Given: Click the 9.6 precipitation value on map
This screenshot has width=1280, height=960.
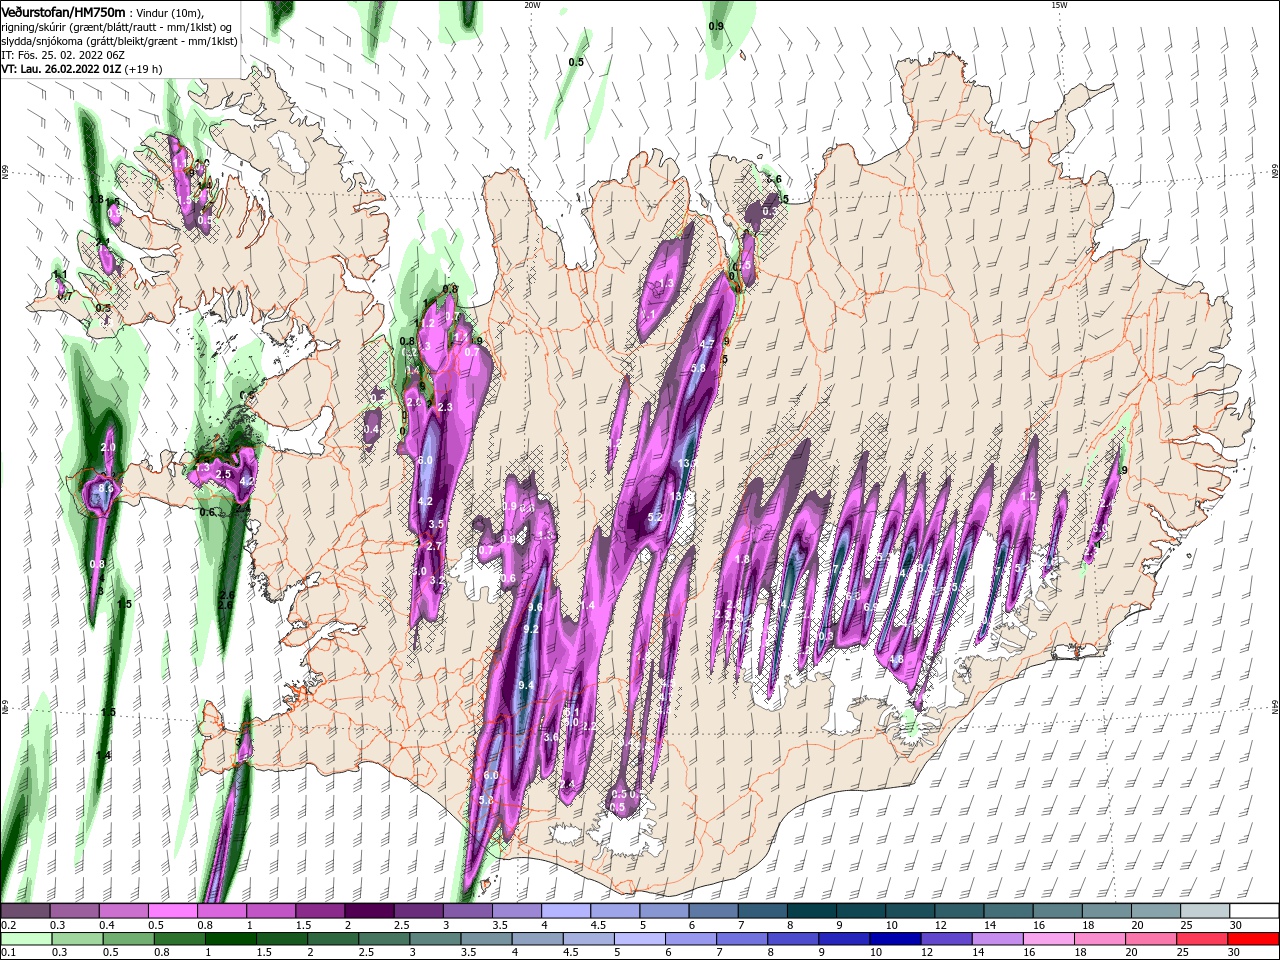Looking at the screenshot, I should pos(535,607).
